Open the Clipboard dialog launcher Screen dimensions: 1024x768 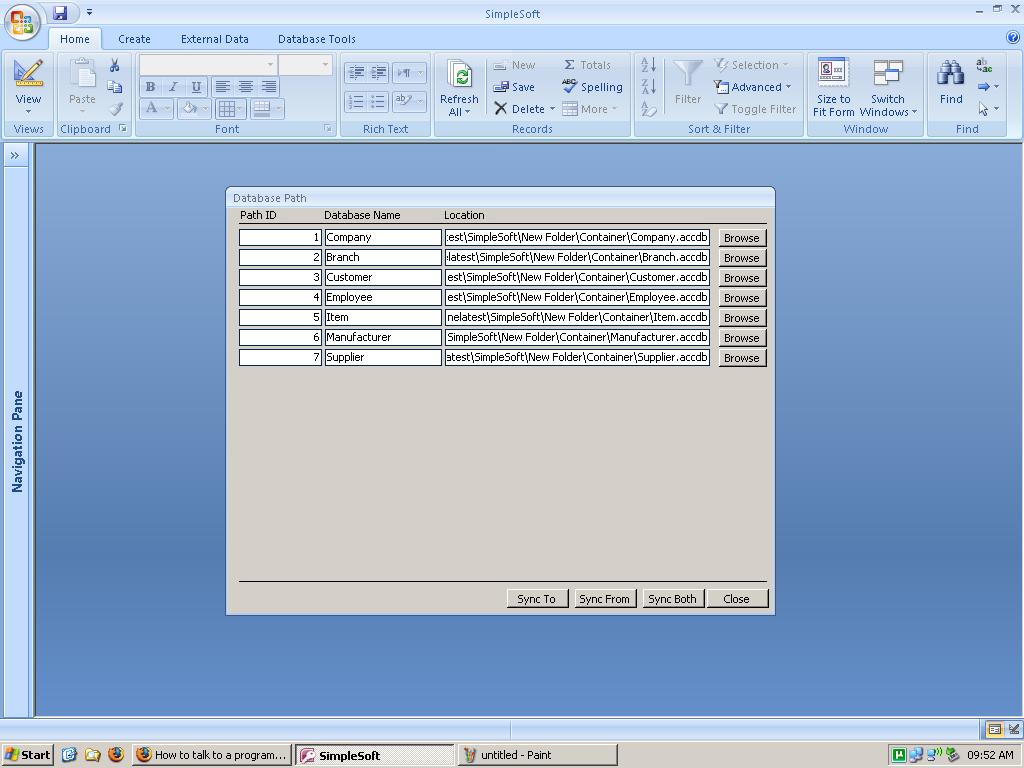point(123,129)
